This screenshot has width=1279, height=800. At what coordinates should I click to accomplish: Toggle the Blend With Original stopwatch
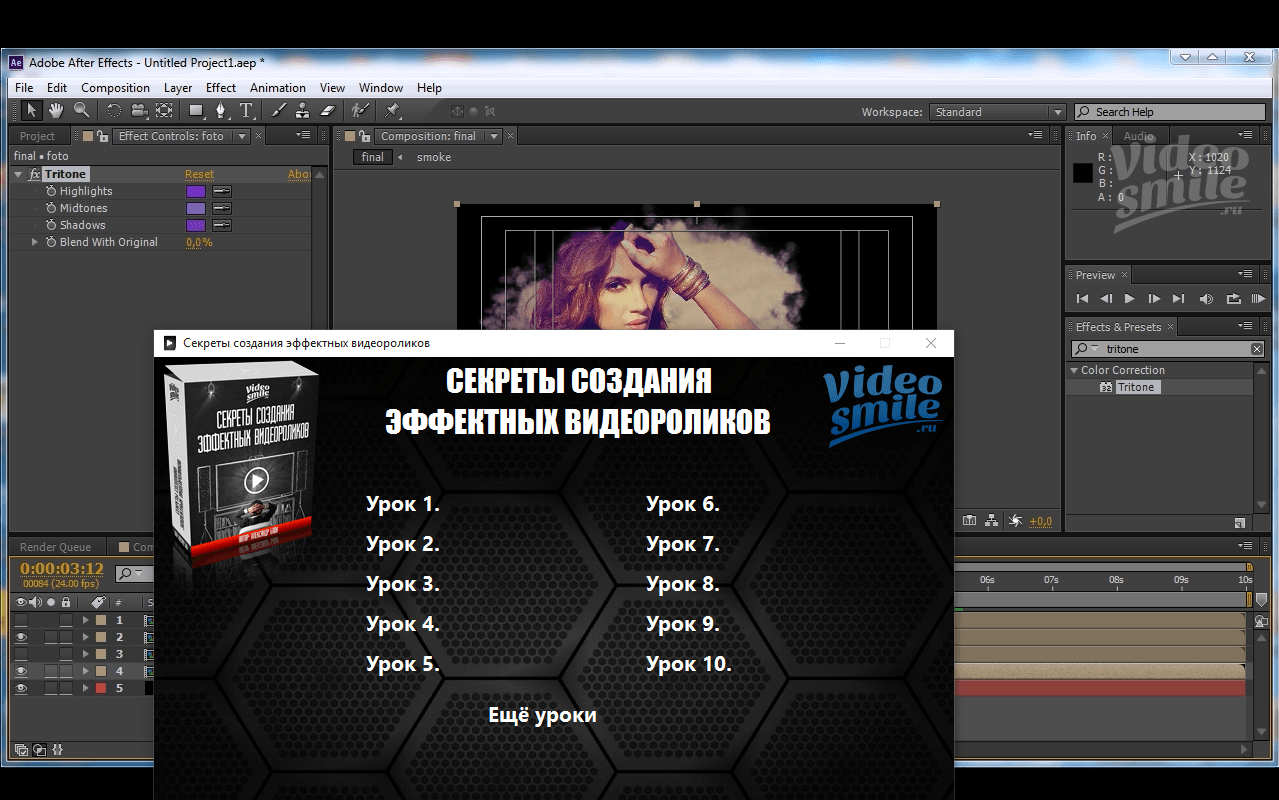pyautogui.click(x=51, y=242)
